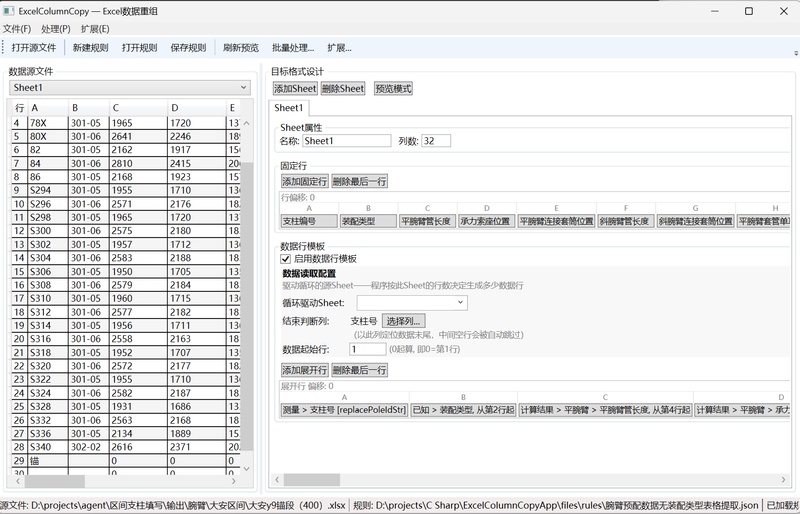Click 添加固定行 button
The width and height of the screenshot is (800, 514).
pyautogui.click(x=305, y=181)
